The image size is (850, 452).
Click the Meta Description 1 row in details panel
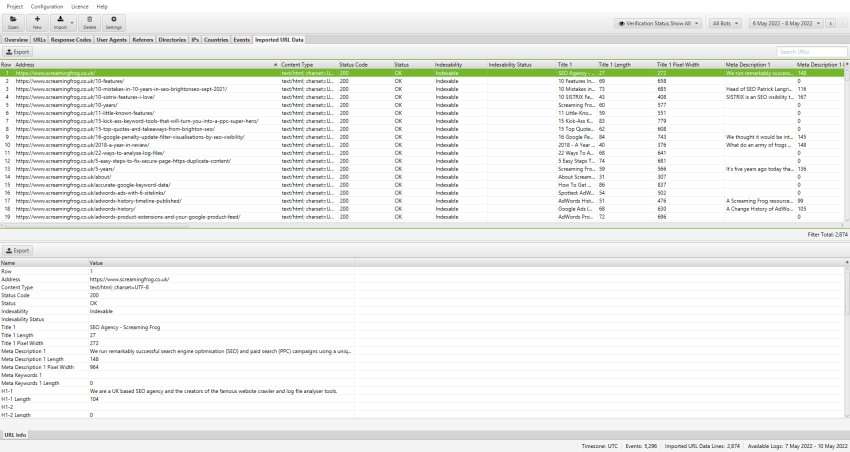[x=422, y=351]
